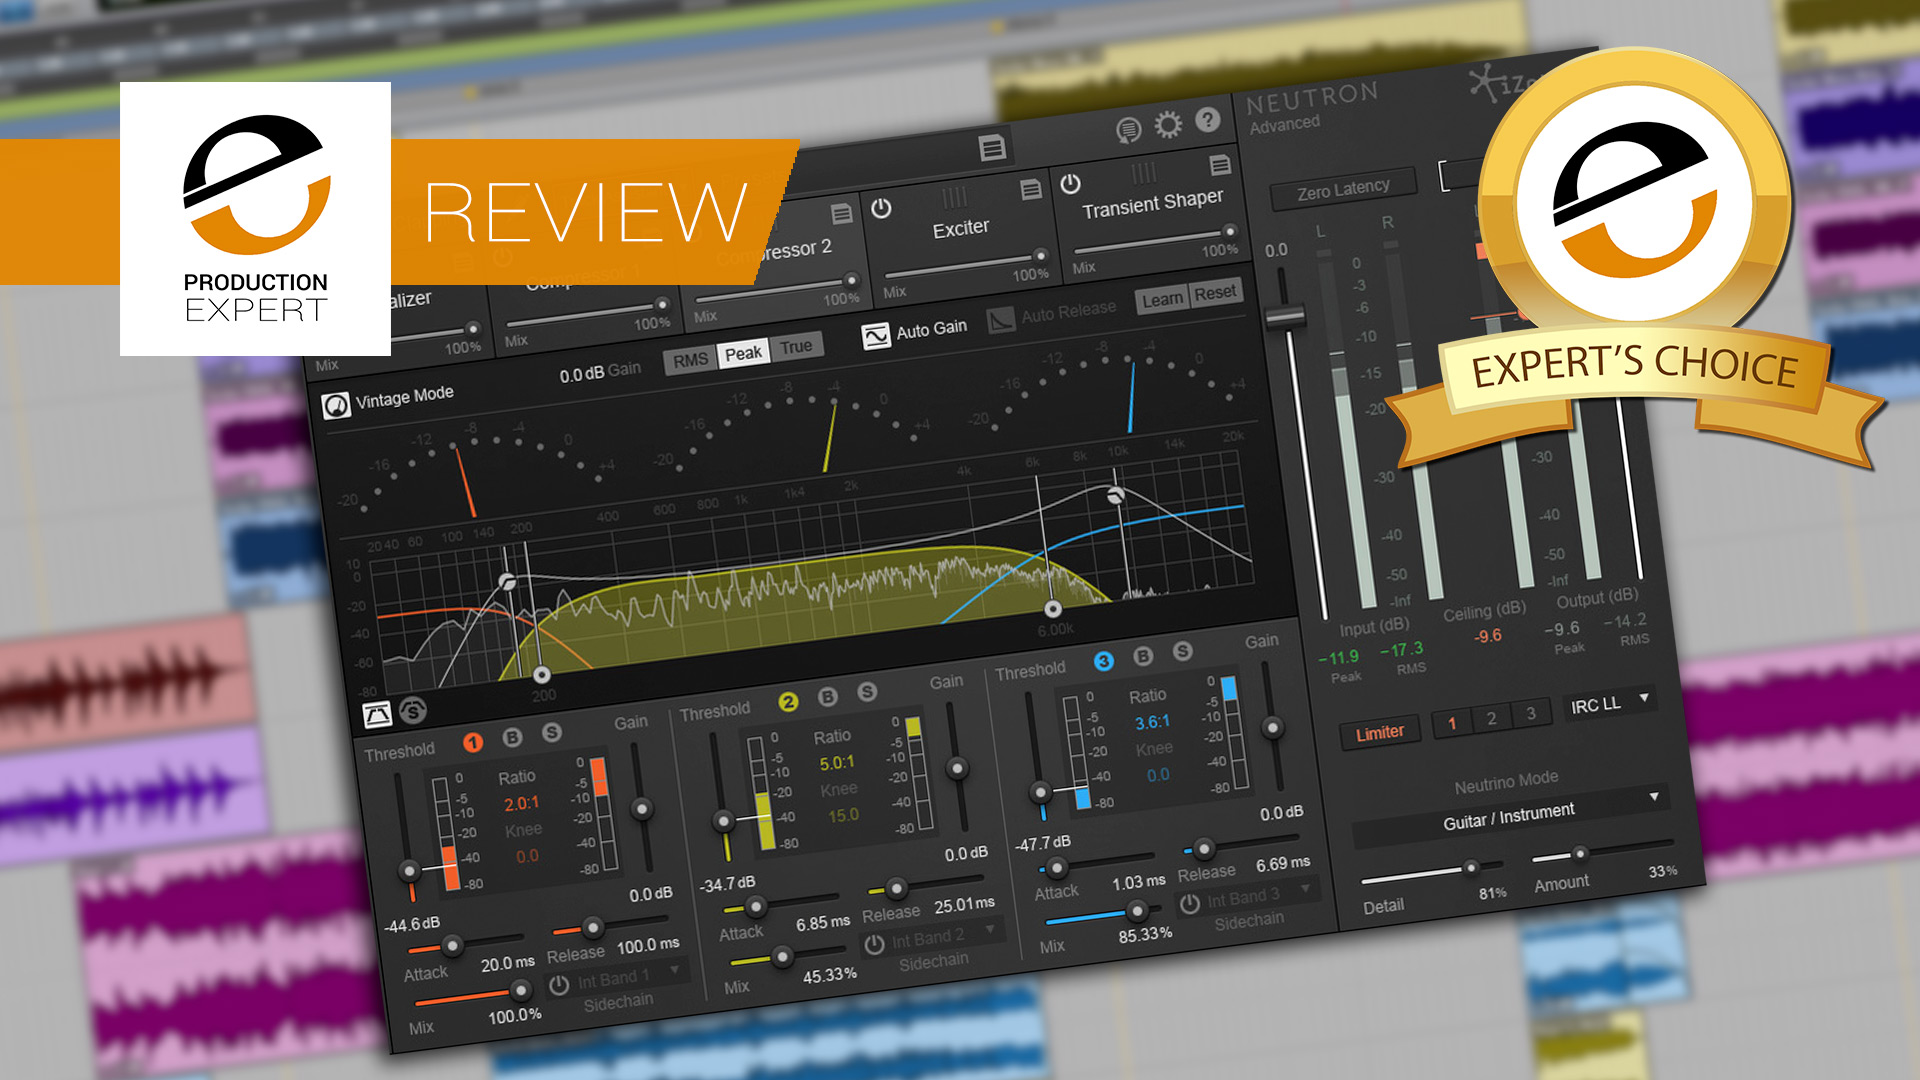Switch detection mode to True

796,347
